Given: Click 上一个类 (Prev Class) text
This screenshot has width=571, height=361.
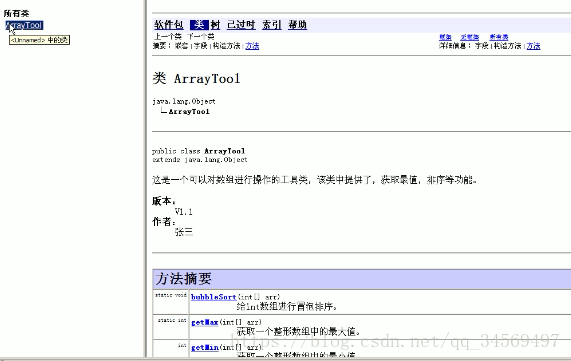Looking at the screenshot, I should 168,36.
